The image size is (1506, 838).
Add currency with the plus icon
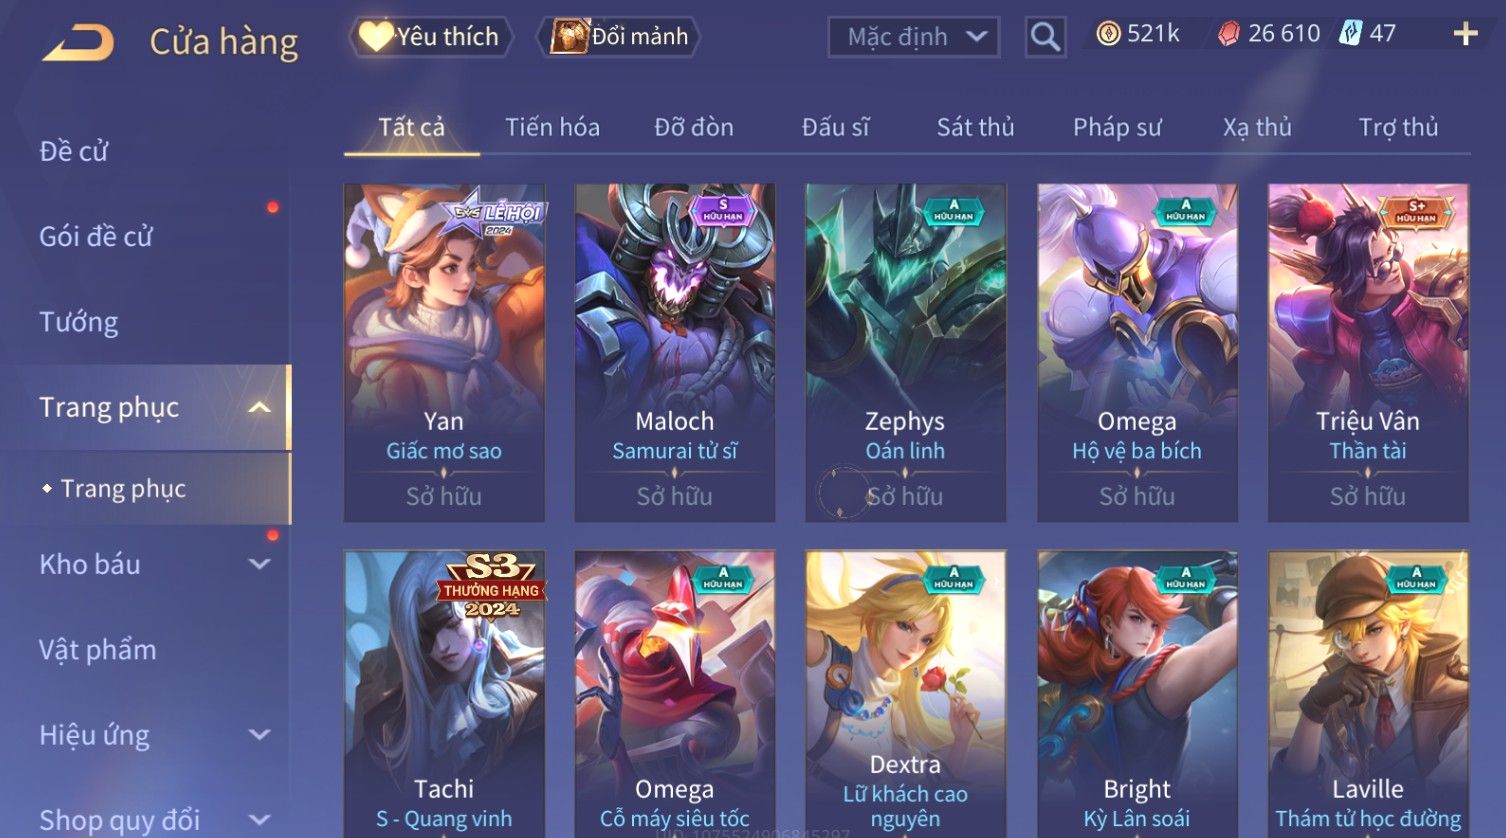click(1465, 34)
